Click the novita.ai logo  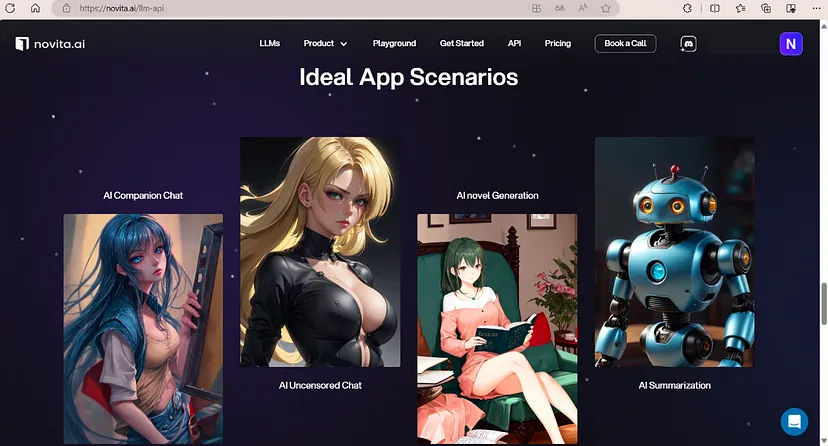pos(50,44)
